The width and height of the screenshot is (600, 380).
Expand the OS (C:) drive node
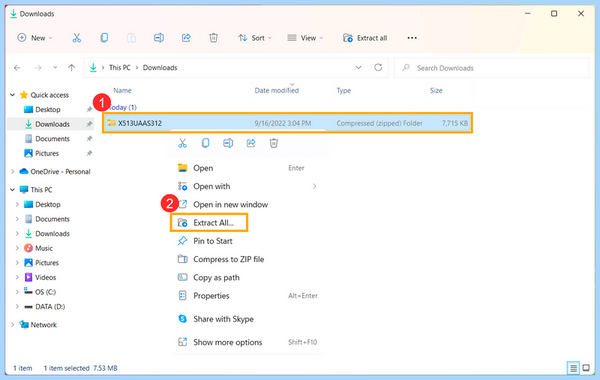coord(17,292)
